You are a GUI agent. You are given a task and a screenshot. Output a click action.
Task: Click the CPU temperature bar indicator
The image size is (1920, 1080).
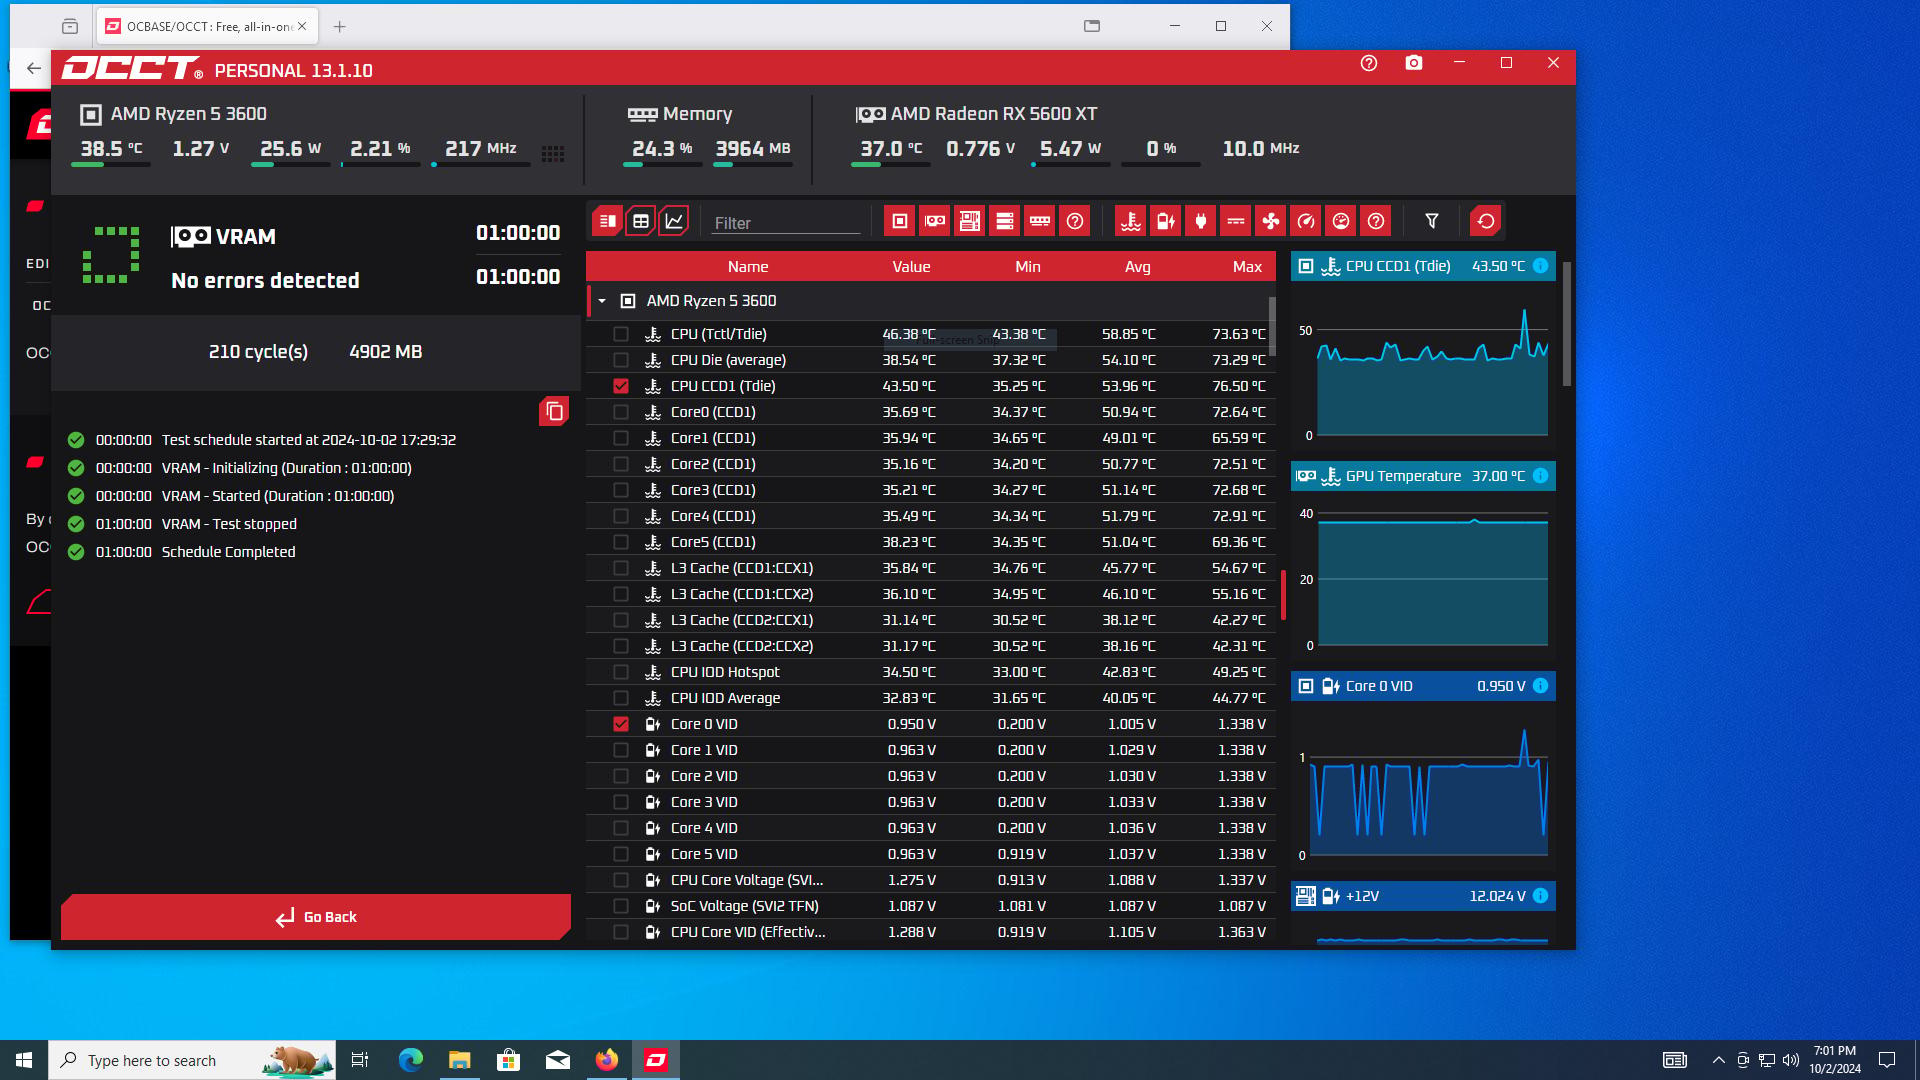click(111, 165)
